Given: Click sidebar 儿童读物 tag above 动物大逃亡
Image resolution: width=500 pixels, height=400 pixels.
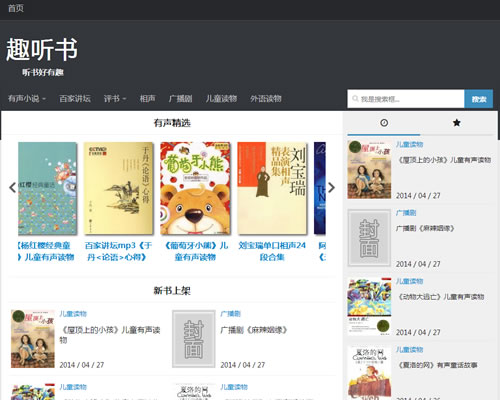Looking at the screenshot, I should (409, 281).
